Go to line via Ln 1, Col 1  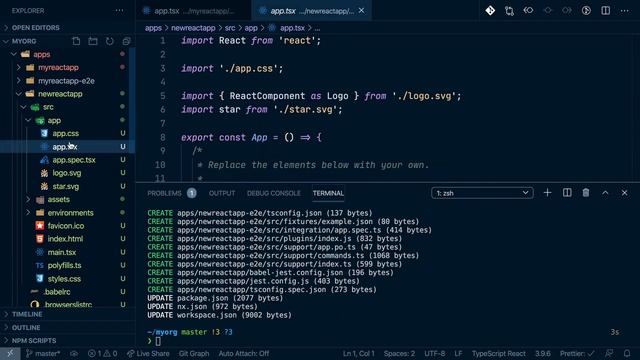click(358, 353)
